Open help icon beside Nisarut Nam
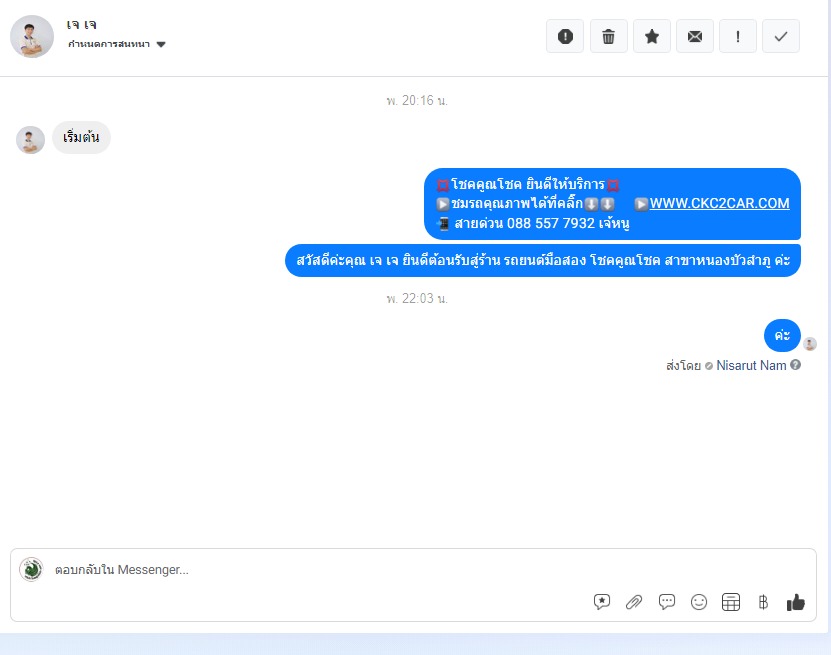Viewport: 831px width, 655px height. click(795, 365)
